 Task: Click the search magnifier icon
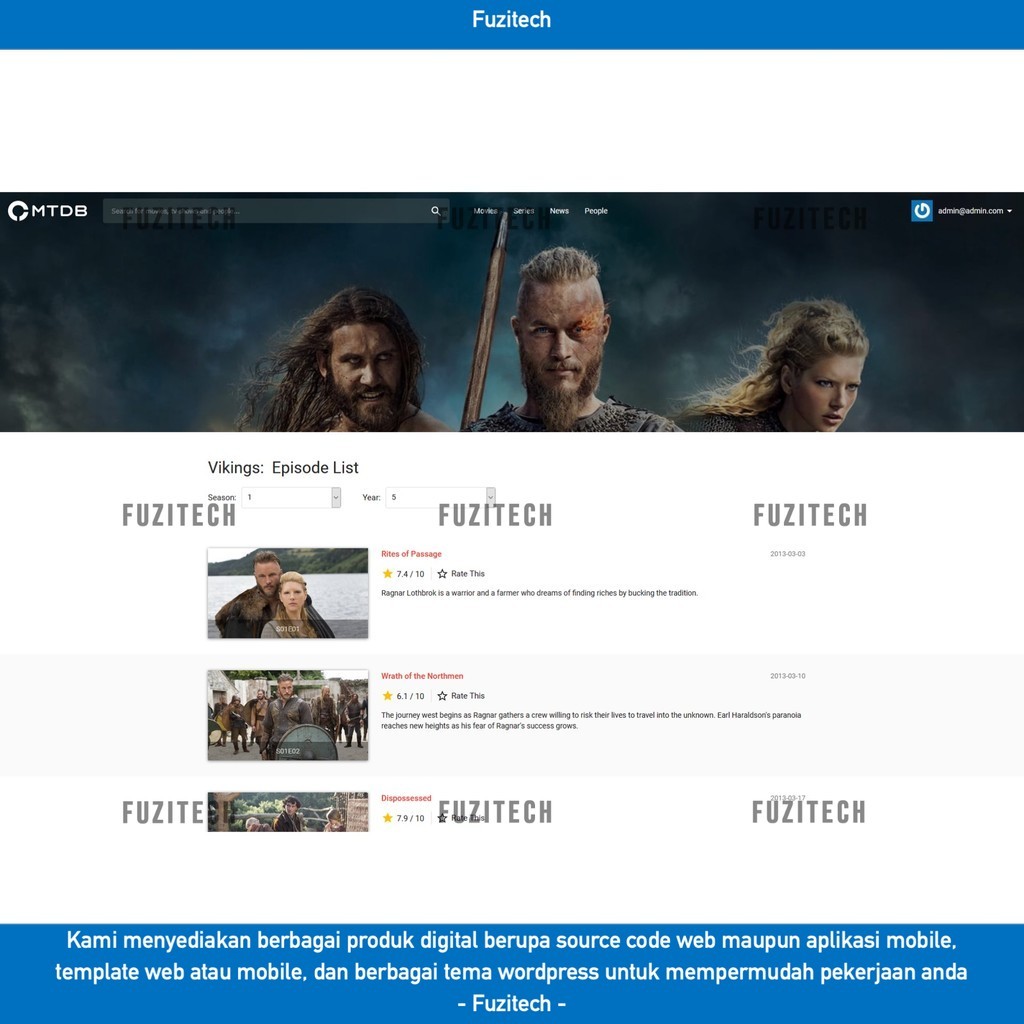click(436, 211)
